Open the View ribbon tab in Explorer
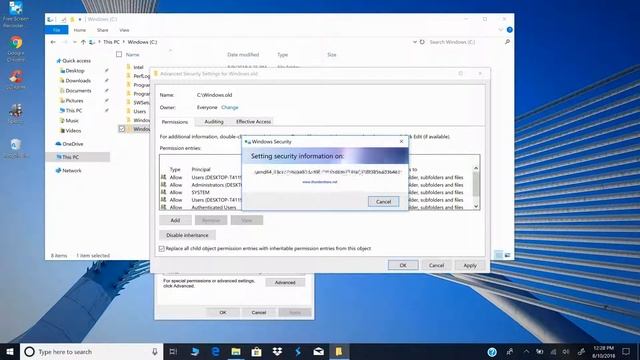 (x=124, y=30)
